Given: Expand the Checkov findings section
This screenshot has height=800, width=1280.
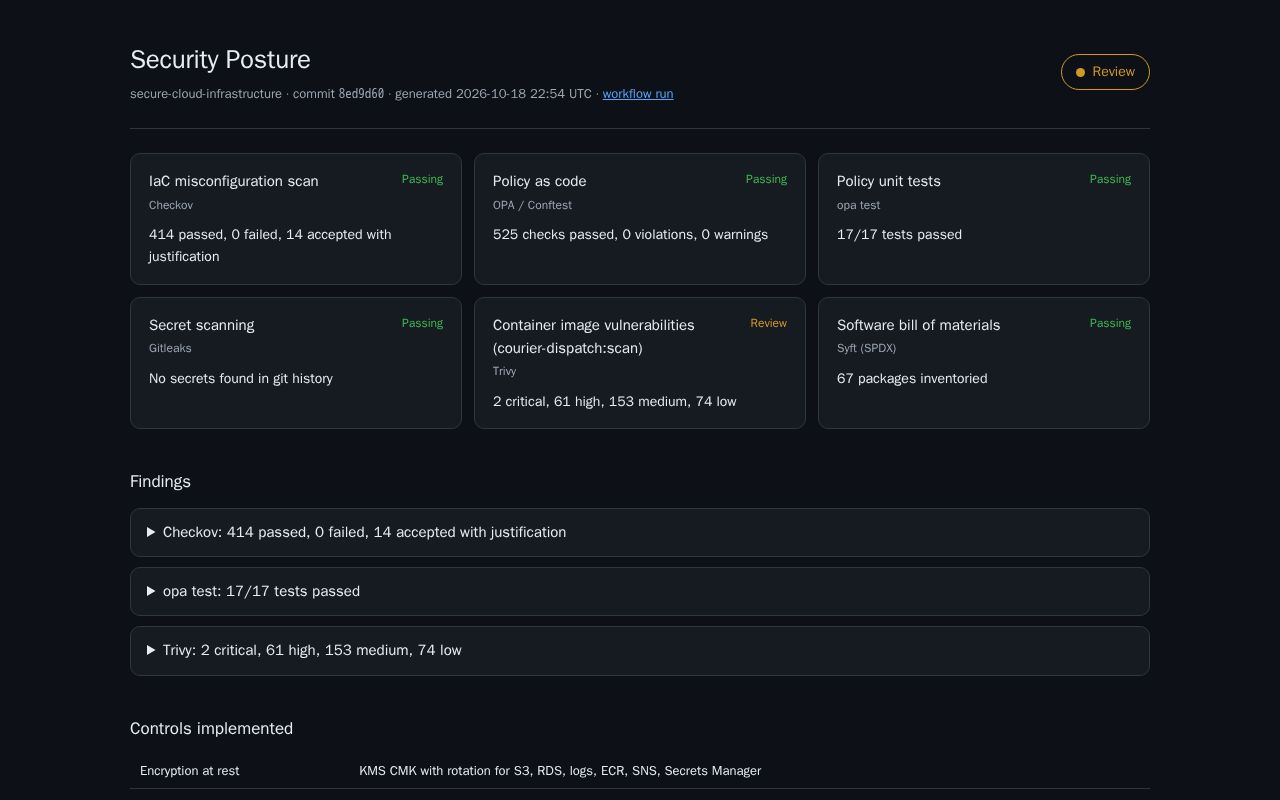Looking at the screenshot, I should (640, 532).
